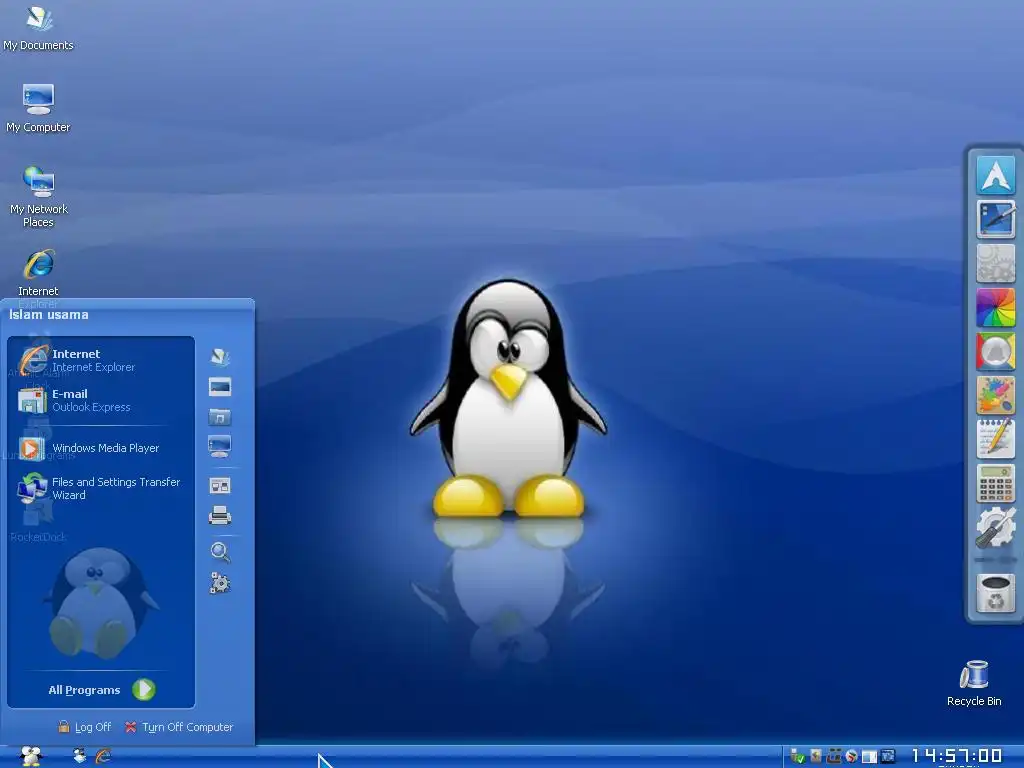Open the My Computer desktop icon
1024x768 pixels.
click(39, 108)
